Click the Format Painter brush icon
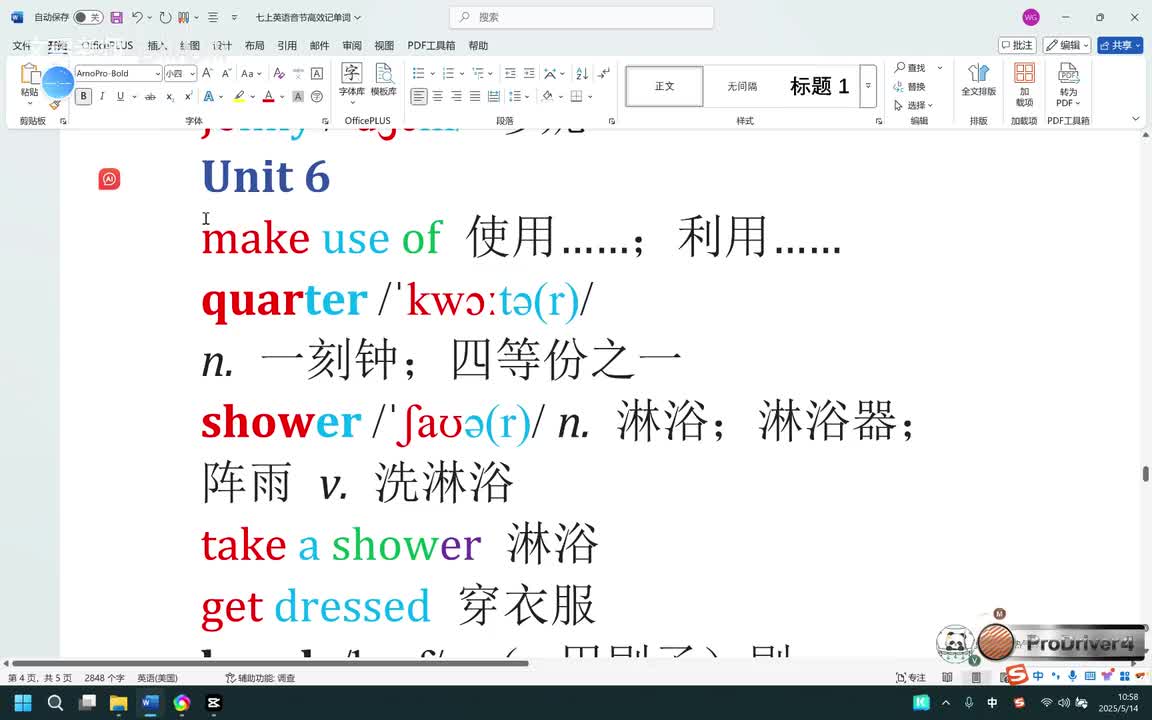The width and height of the screenshot is (1152, 720). click(x=54, y=105)
